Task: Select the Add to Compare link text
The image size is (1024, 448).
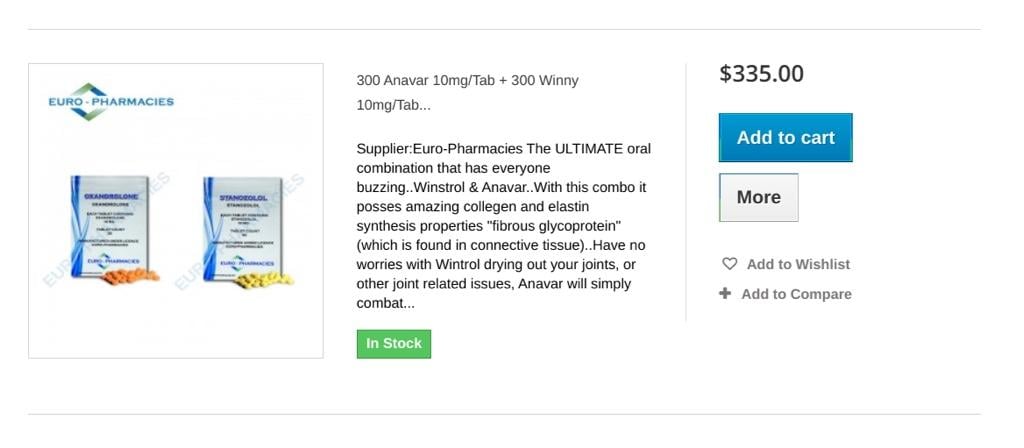Action: [x=796, y=294]
